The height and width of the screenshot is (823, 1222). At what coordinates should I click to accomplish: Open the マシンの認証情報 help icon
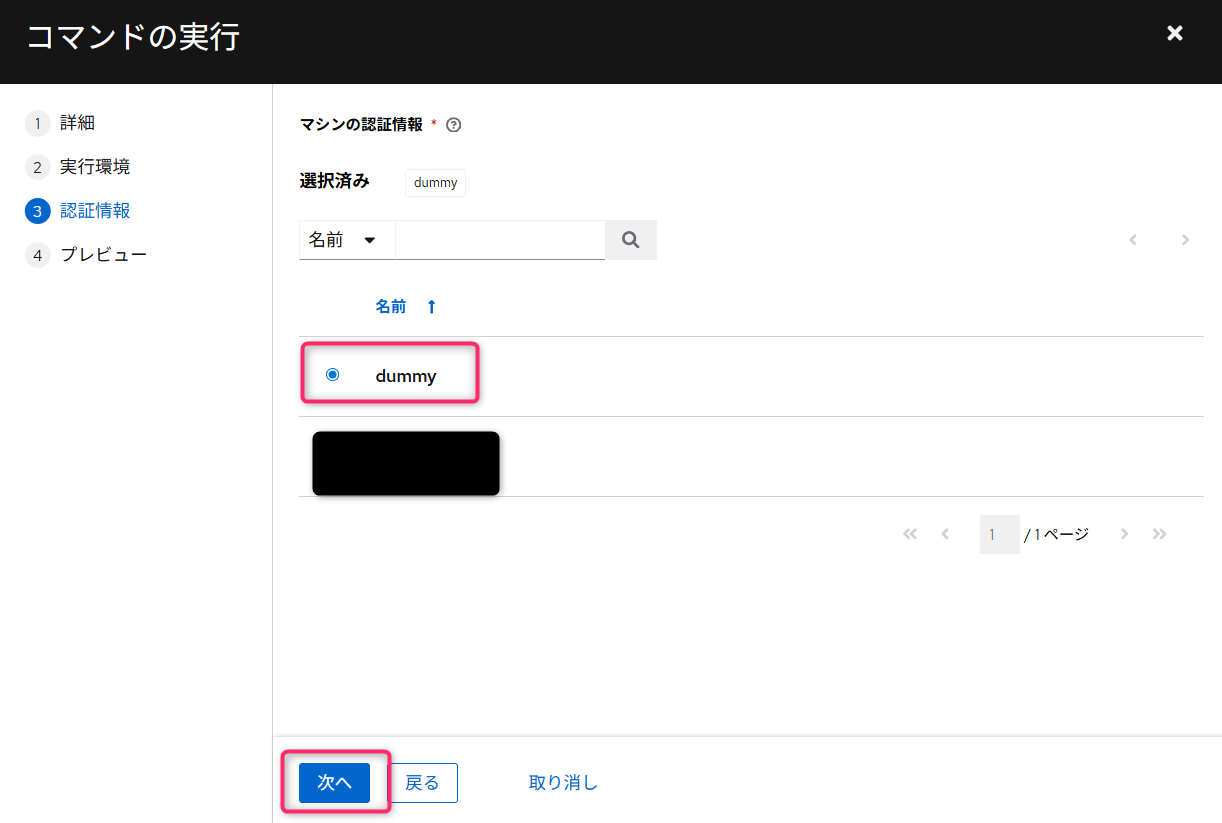pyautogui.click(x=453, y=125)
